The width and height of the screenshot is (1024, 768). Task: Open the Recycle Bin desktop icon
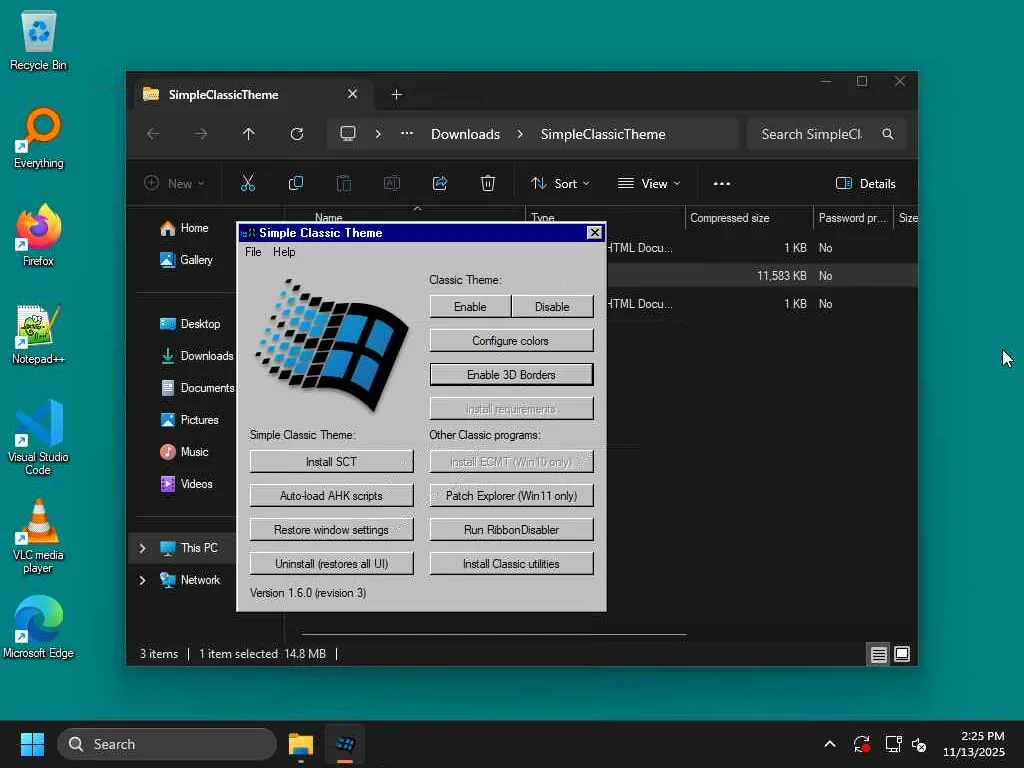click(39, 40)
